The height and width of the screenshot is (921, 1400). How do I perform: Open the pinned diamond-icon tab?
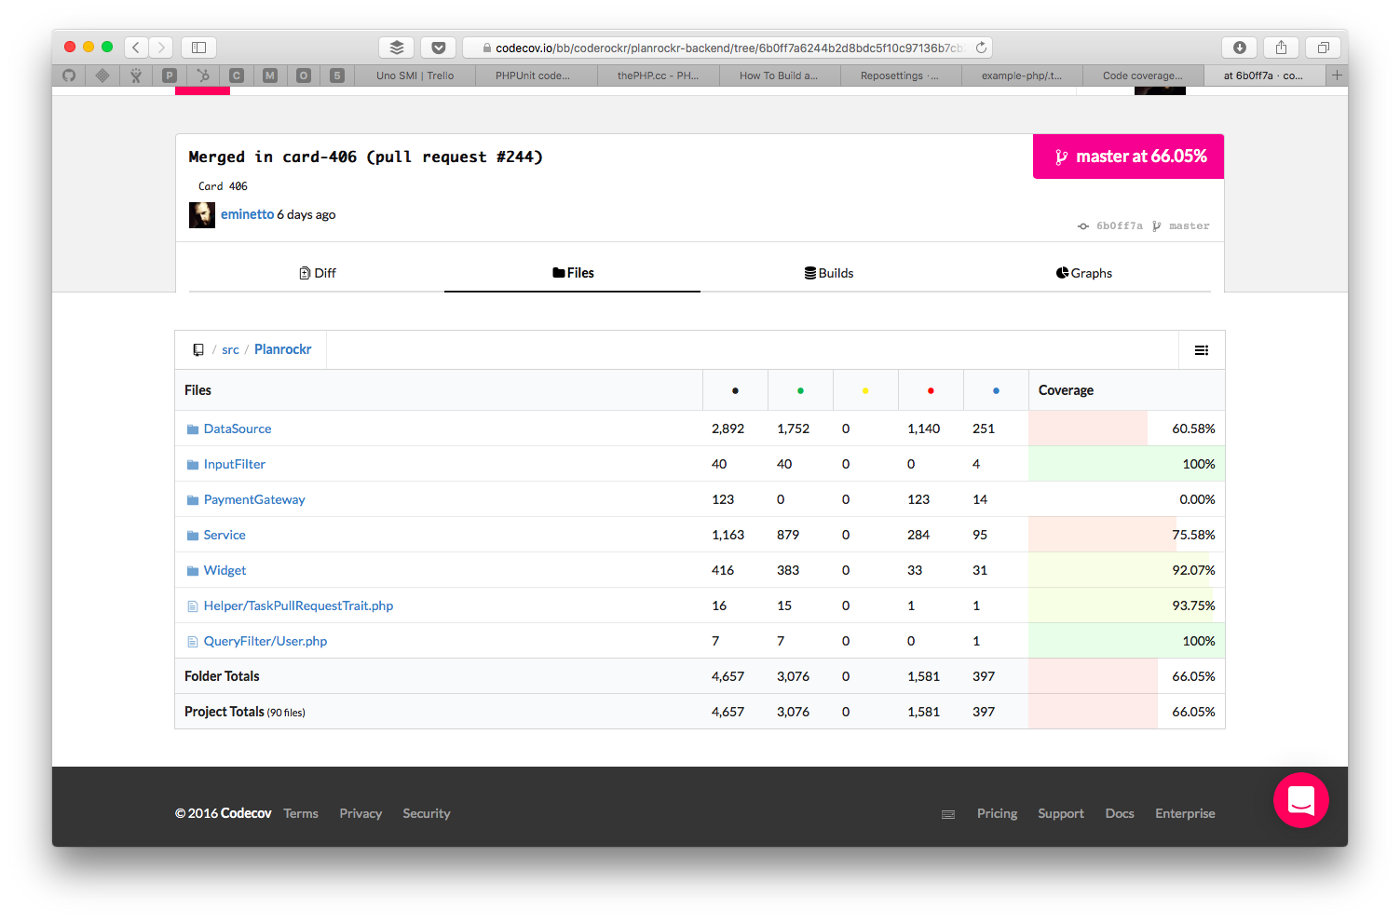click(x=102, y=75)
